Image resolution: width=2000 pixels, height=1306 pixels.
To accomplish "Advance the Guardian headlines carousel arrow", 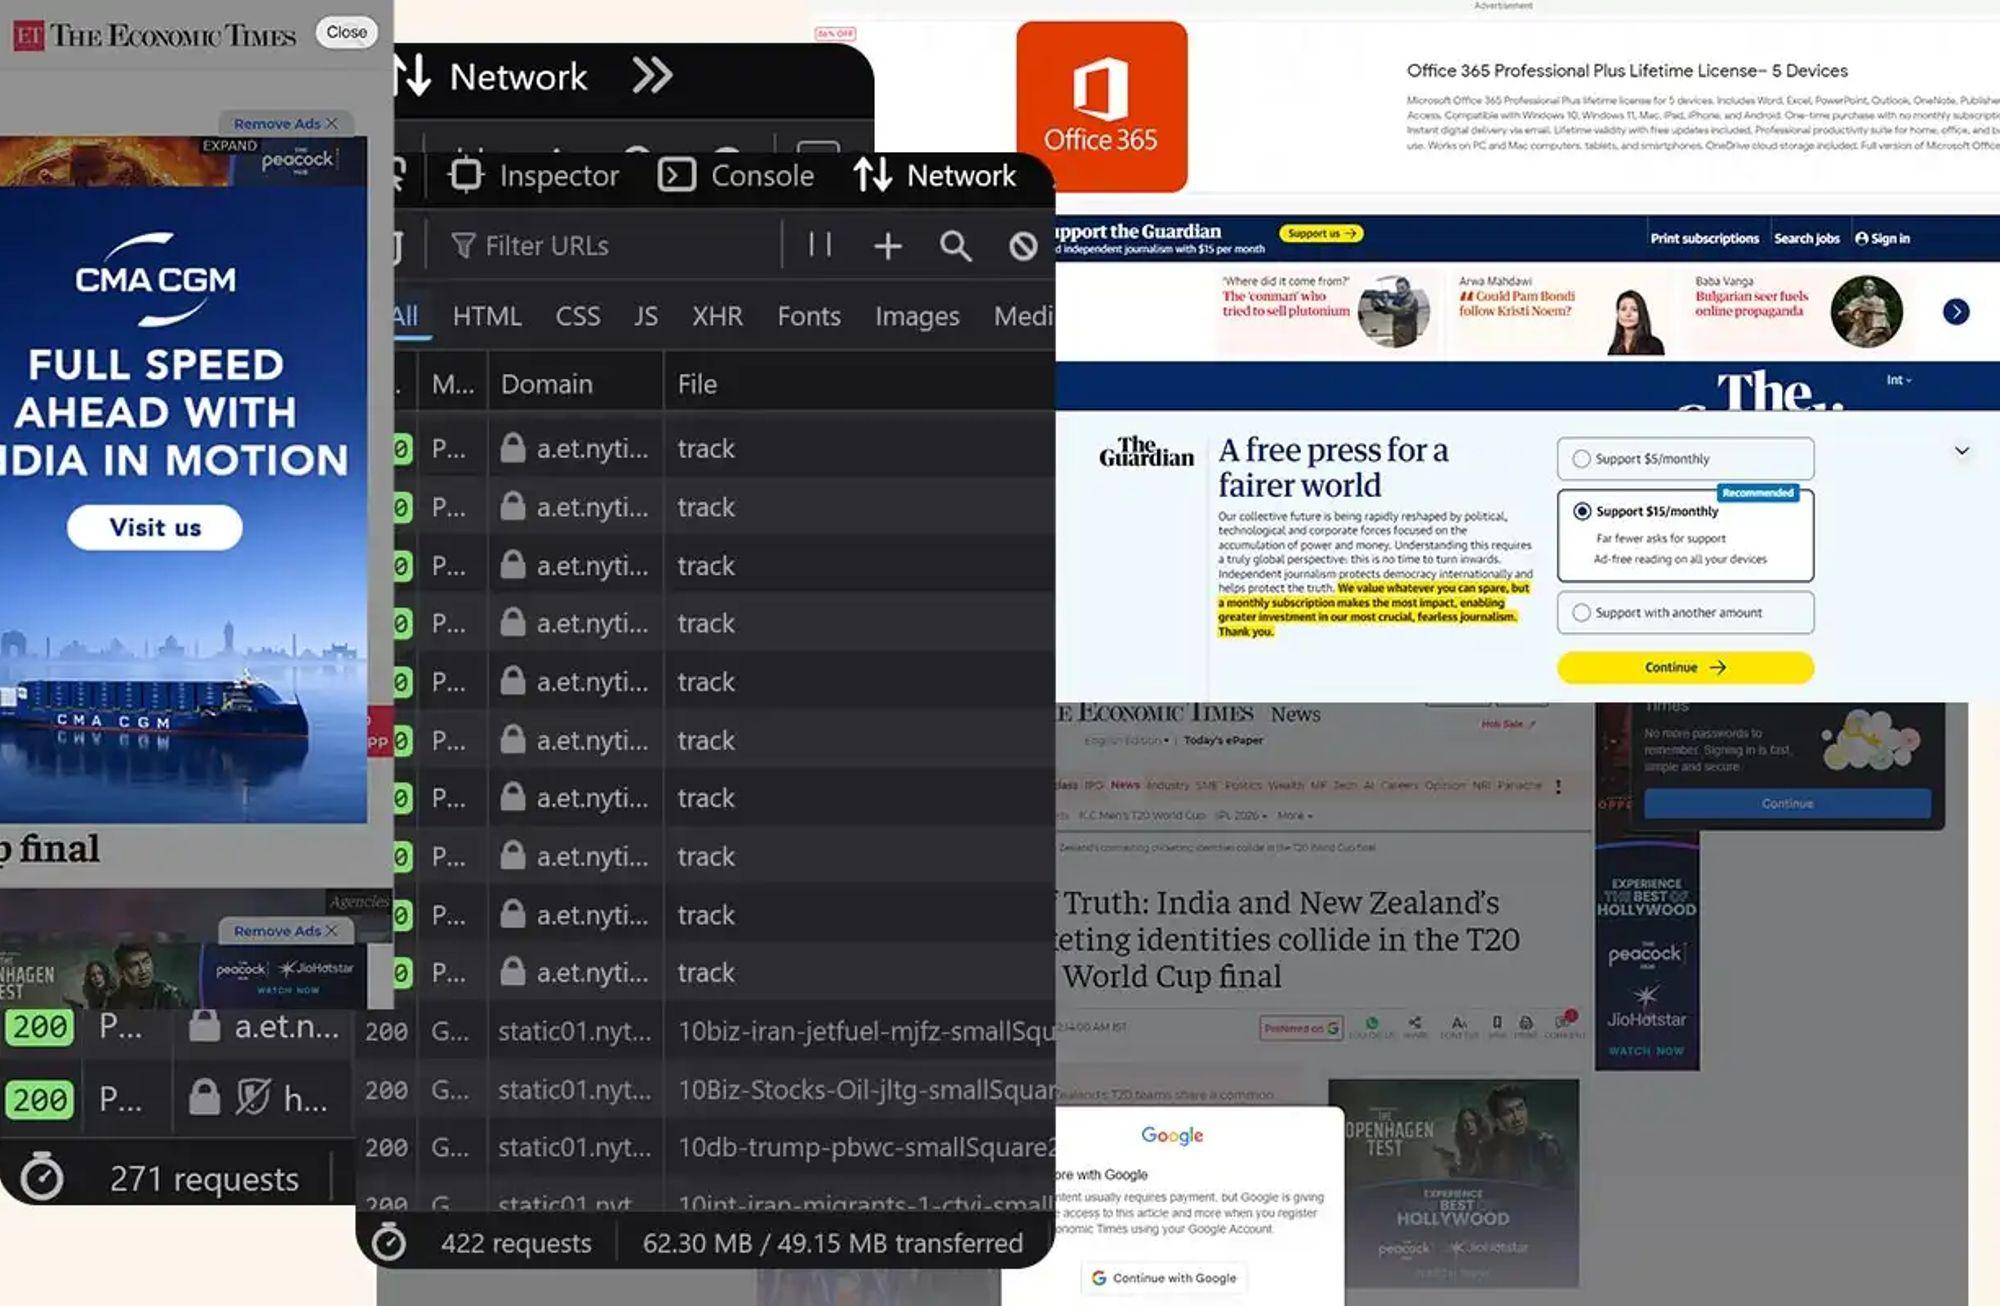I will [1956, 312].
